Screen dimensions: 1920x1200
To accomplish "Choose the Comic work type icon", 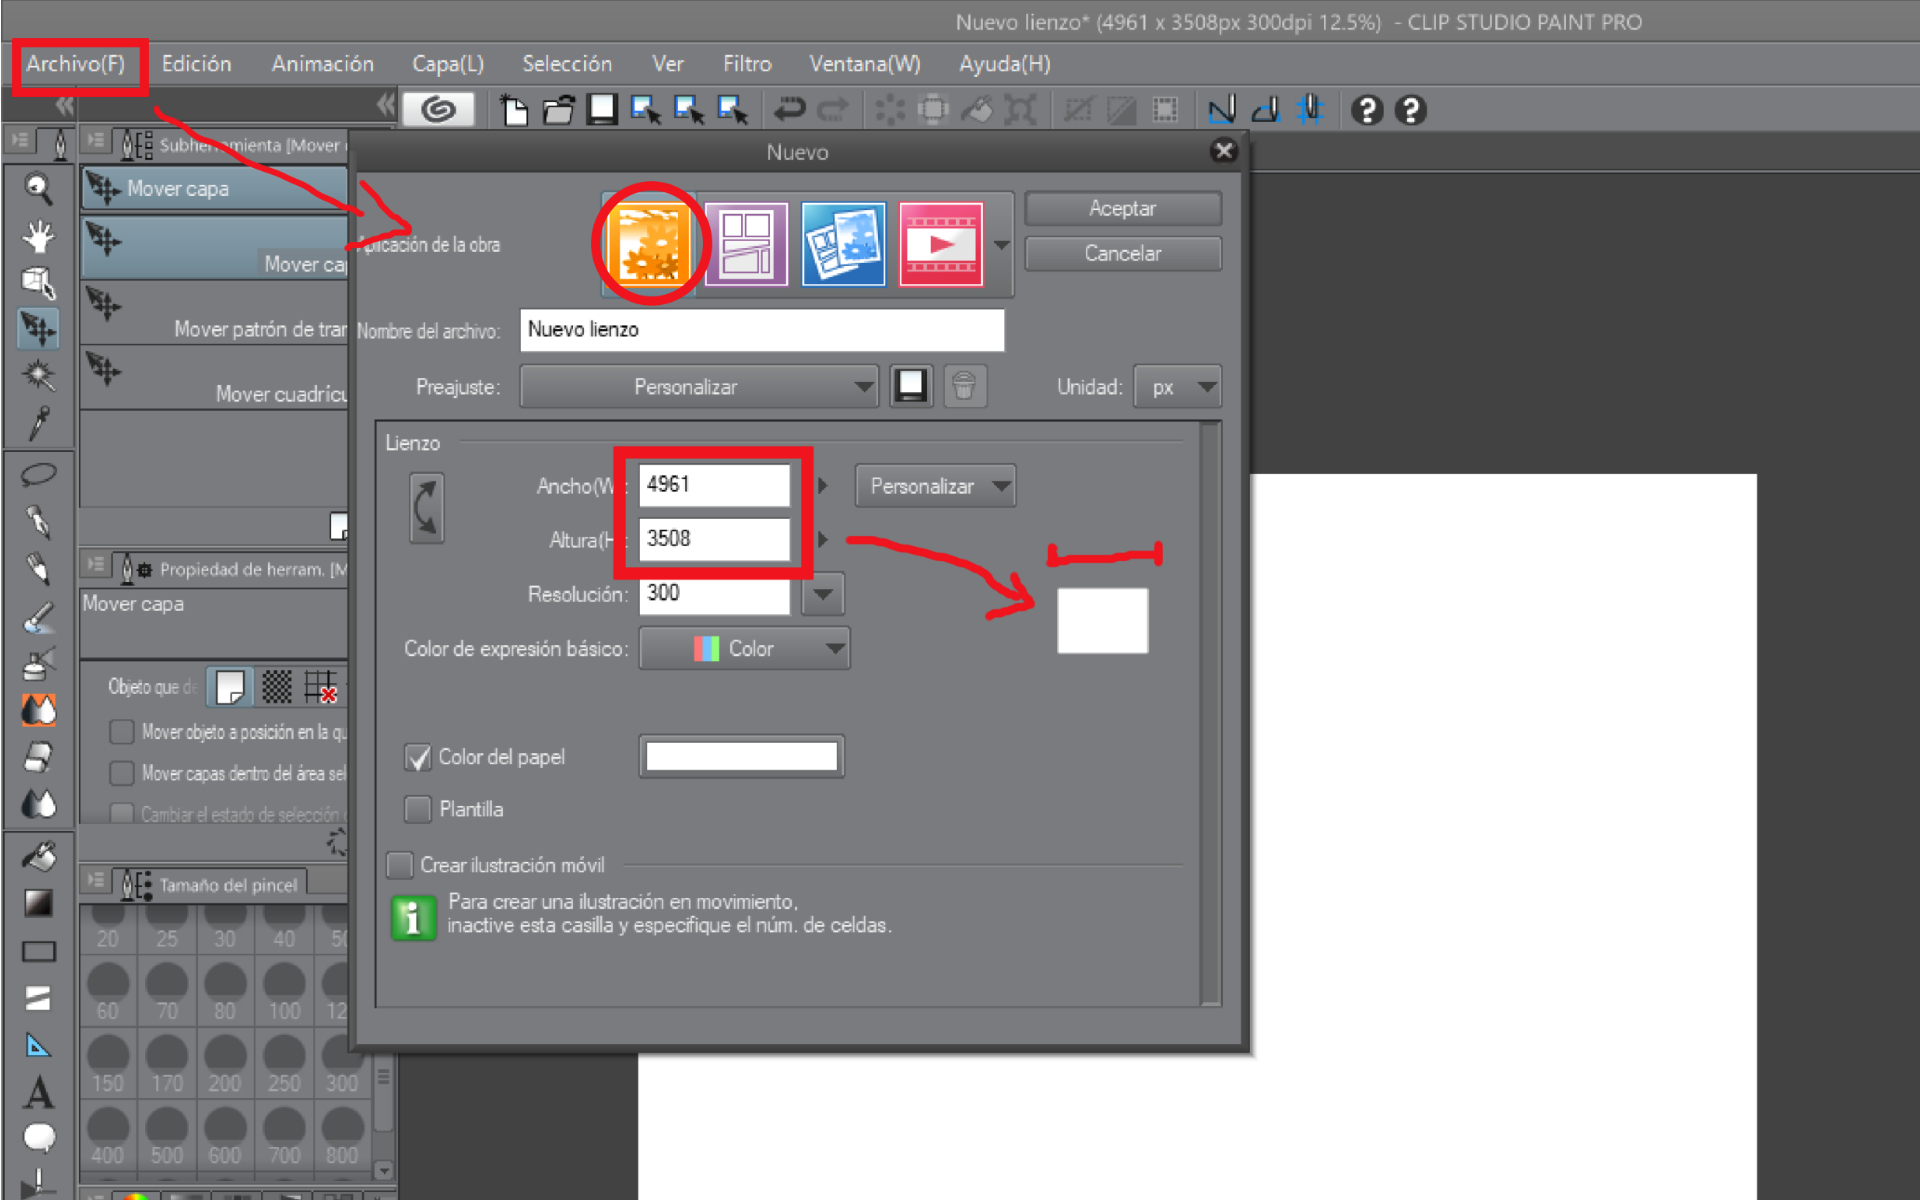I will [x=746, y=244].
